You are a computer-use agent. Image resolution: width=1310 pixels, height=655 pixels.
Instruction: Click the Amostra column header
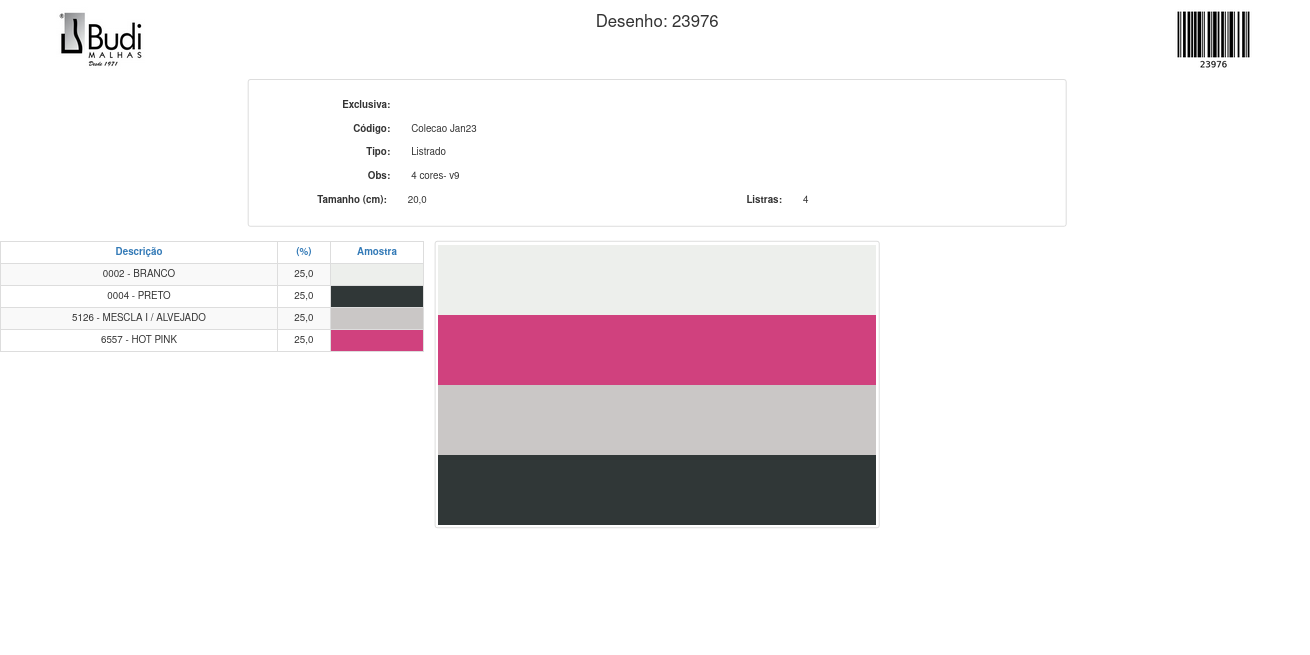coord(377,252)
